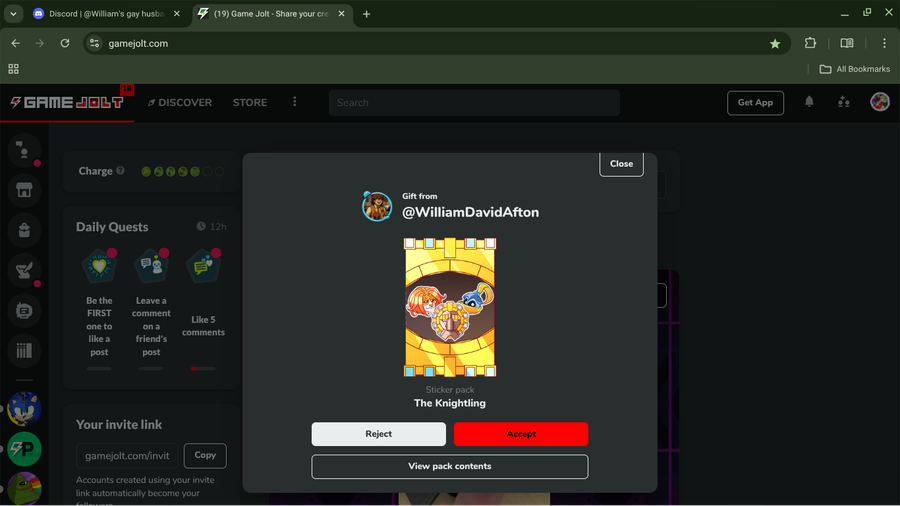Open browser extensions puzzle icon
This screenshot has width=900, height=506.
click(x=810, y=43)
